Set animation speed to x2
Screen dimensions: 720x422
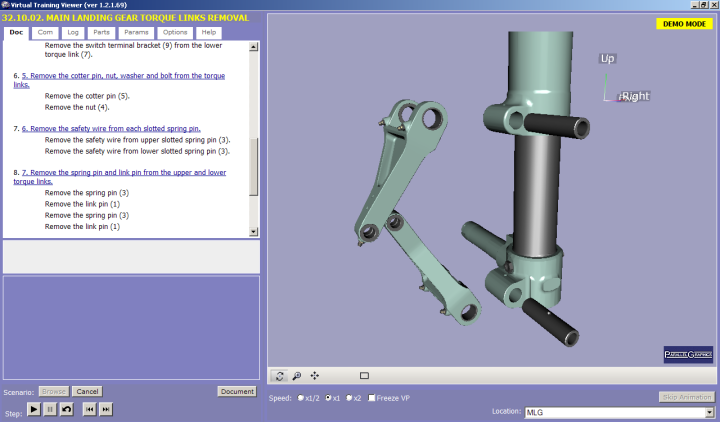(x=347, y=398)
